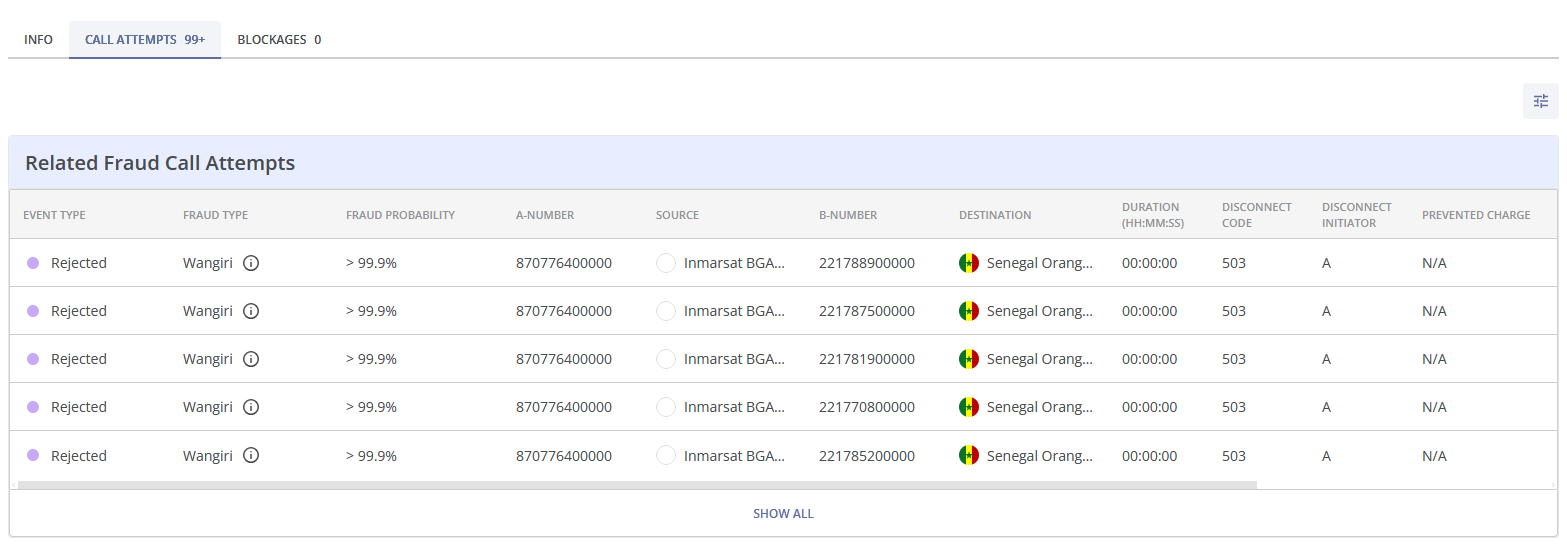Click B-number 221781900000
The width and height of the screenshot is (1567, 544).
867,359
